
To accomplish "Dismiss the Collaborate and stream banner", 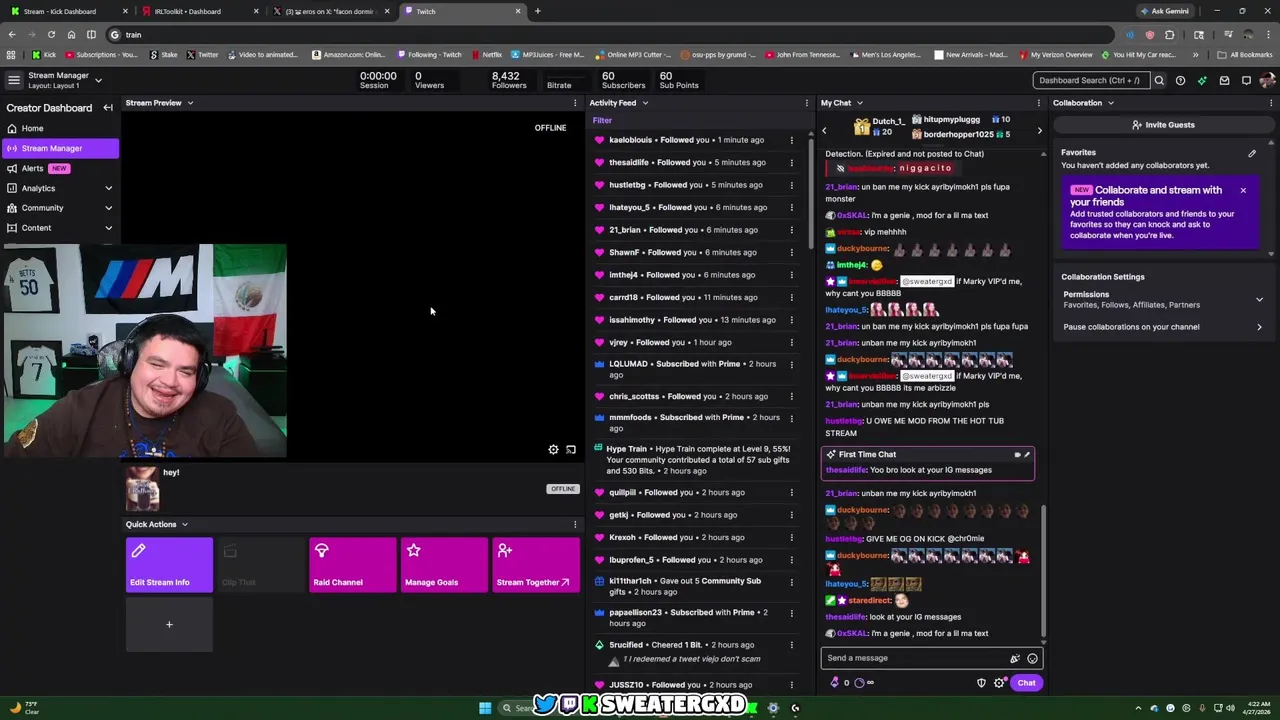I will [1243, 190].
